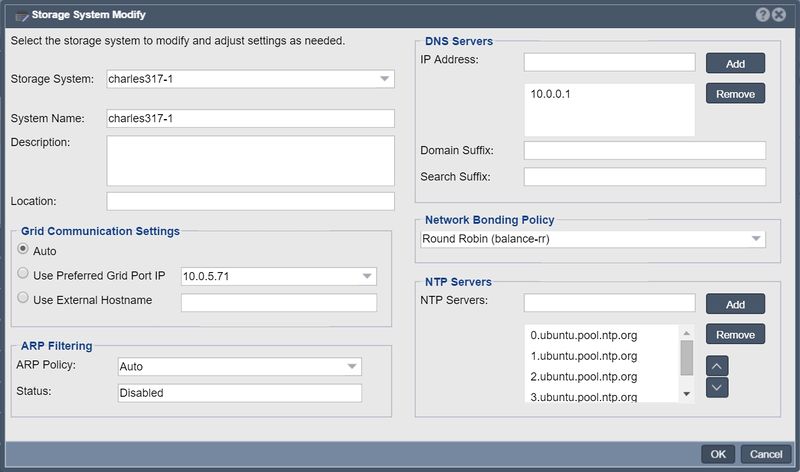Choose Use Preferred Grid Port IP radio
The width and height of the screenshot is (800, 472).
click(23, 273)
